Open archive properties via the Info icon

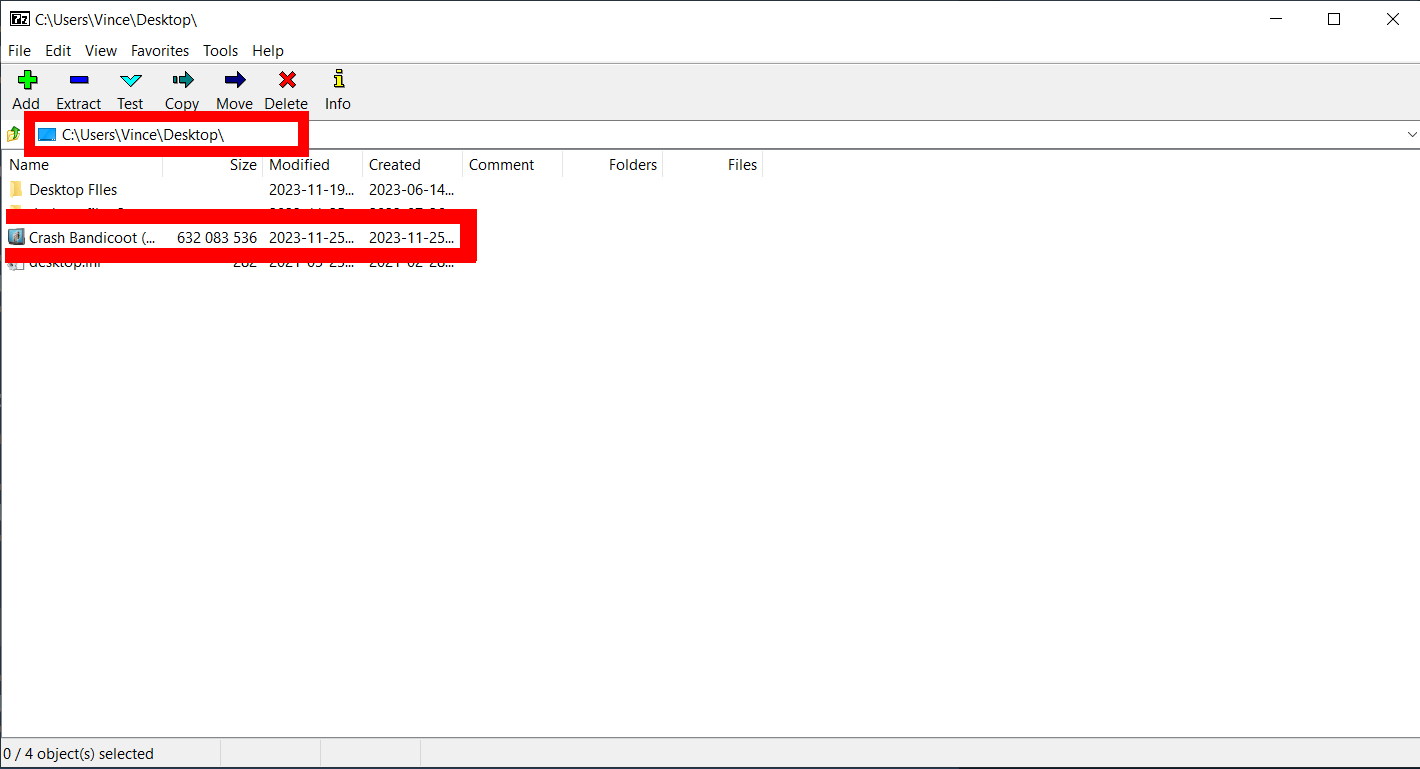coord(337,88)
